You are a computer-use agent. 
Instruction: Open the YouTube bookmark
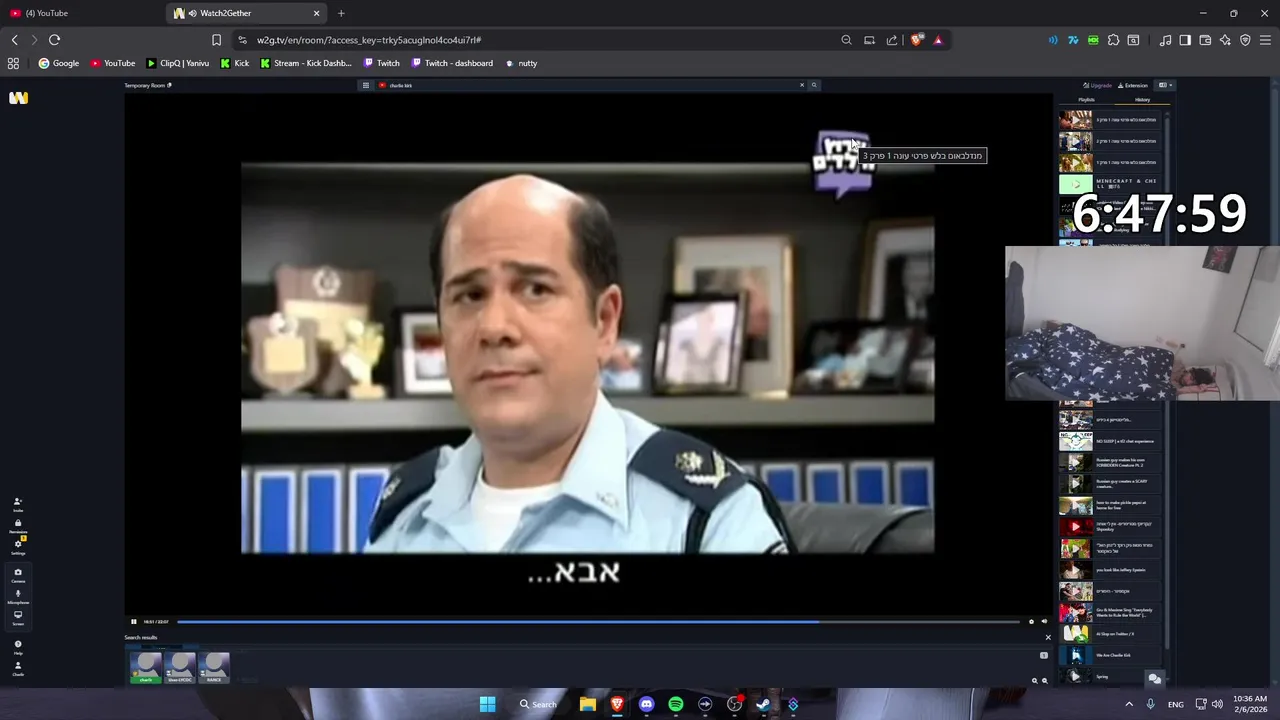pos(112,63)
